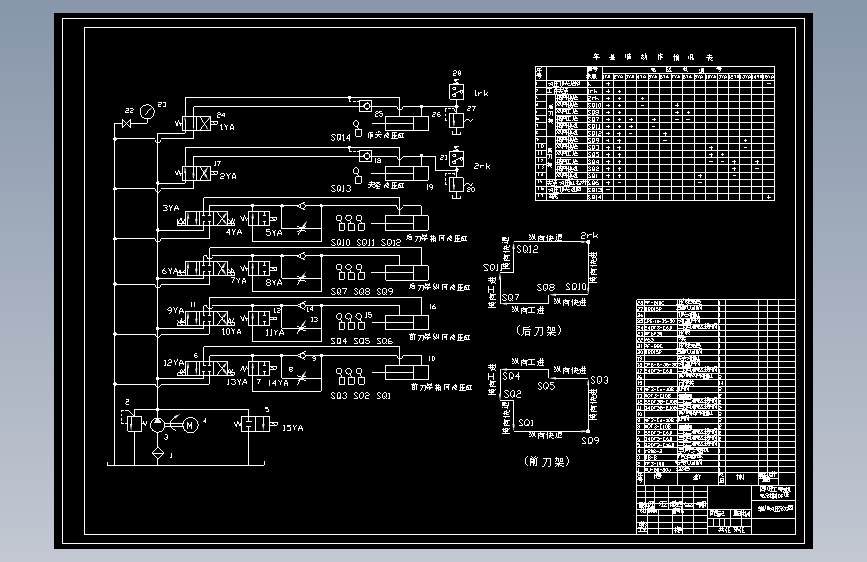Screen dimensions: 867x562
Task: Select the 15YA label
Action: (293, 428)
